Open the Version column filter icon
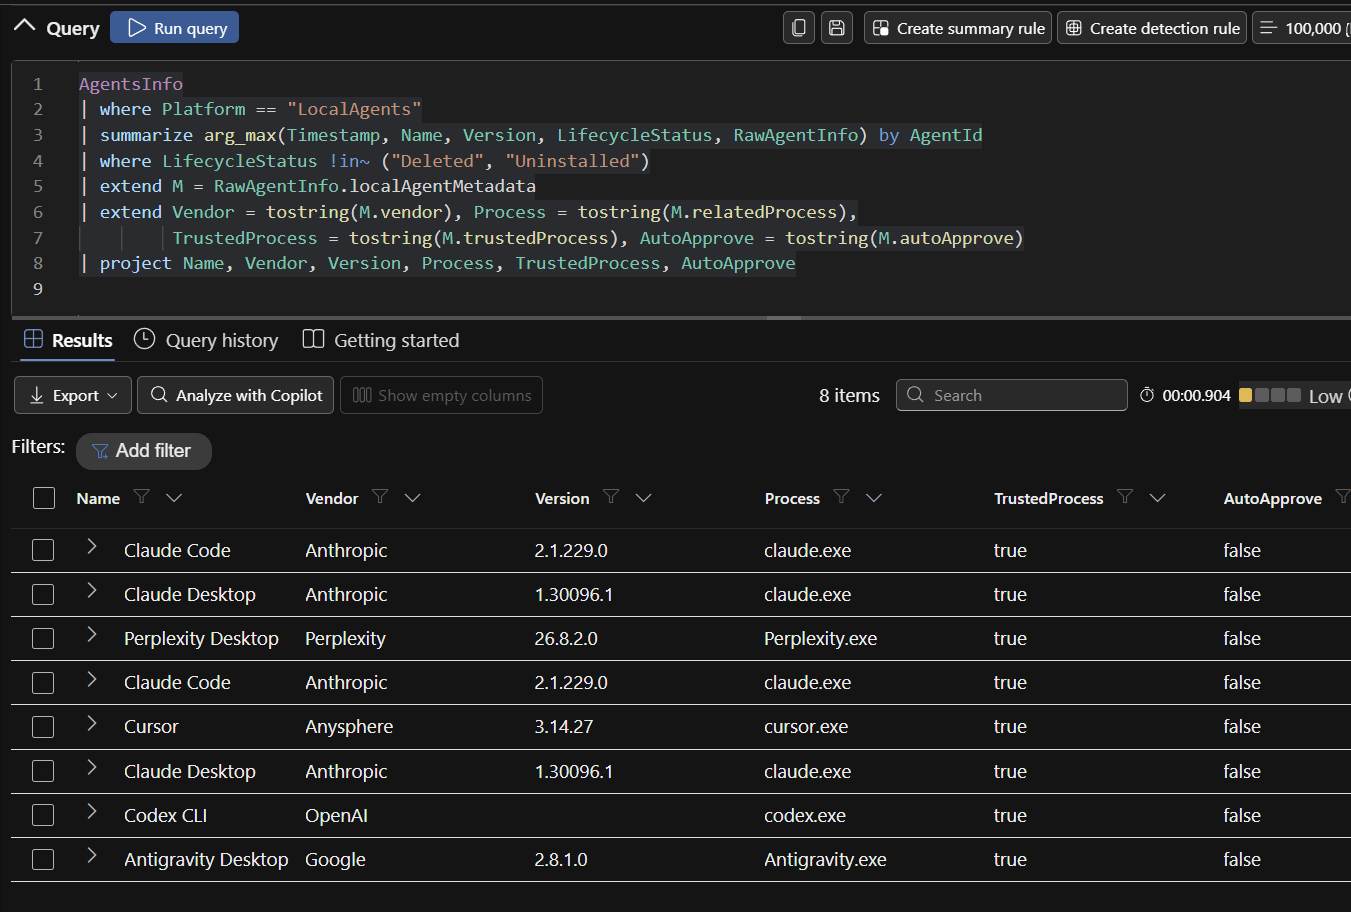This screenshot has width=1351, height=912. [611, 497]
